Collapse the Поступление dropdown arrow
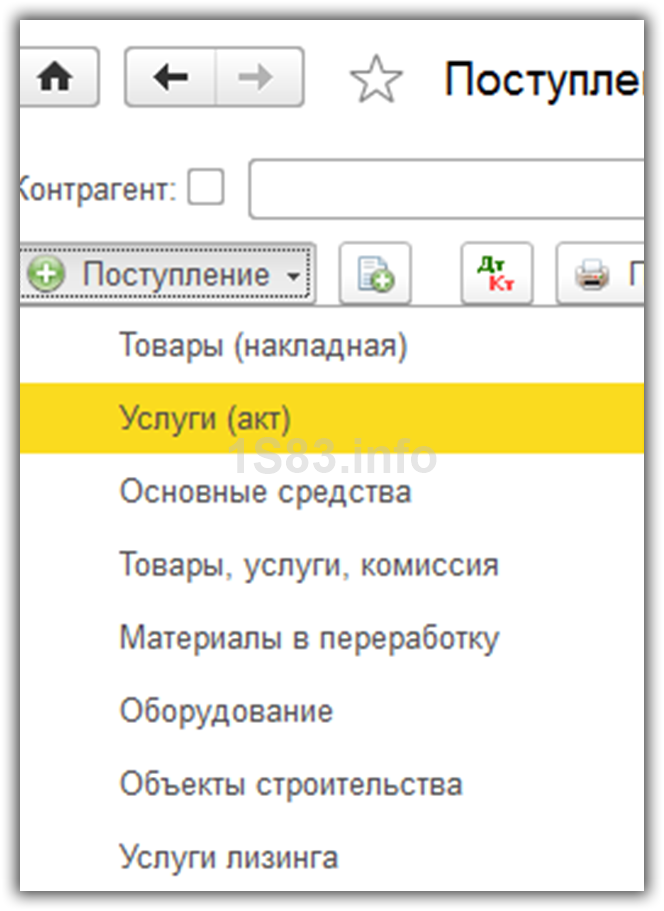This screenshot has height=911, width=664. (x=295, y=276)
